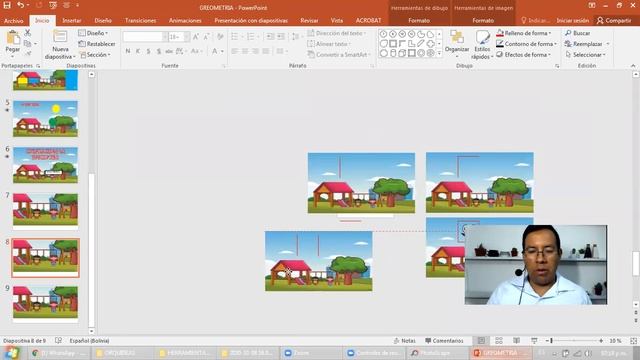The width and height of the screenshot is (640, 360).
Task: Switch to Reading view icon
Action: 516,340
